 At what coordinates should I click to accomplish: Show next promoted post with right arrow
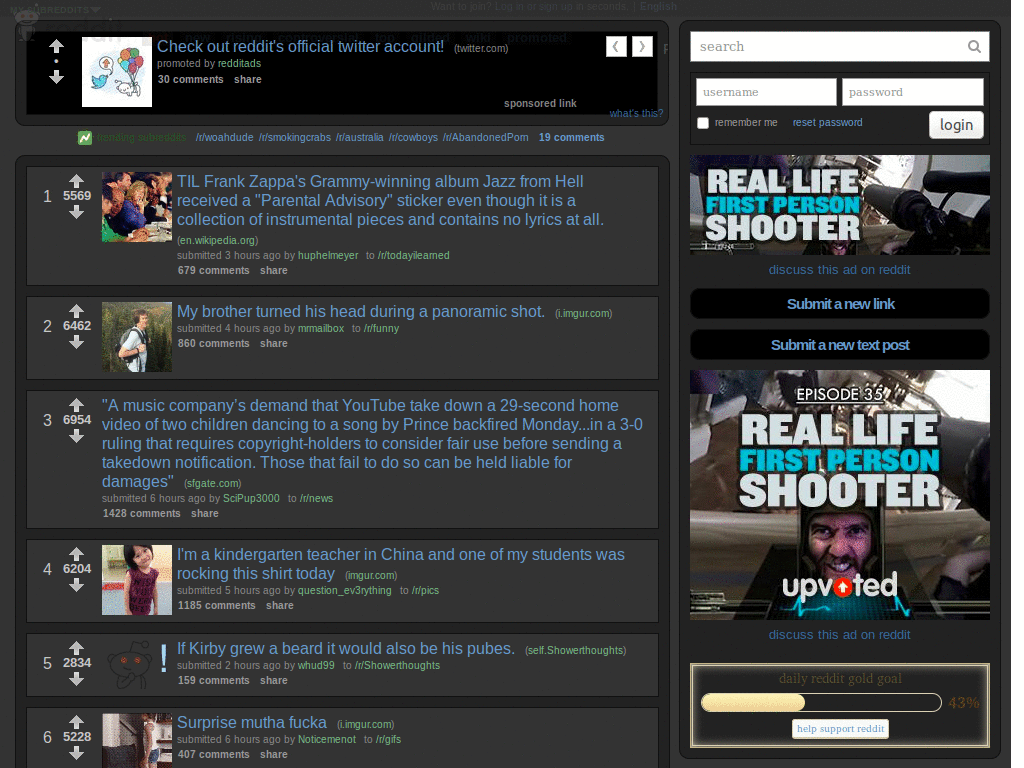pyautogui.click(x=642, y=46)
